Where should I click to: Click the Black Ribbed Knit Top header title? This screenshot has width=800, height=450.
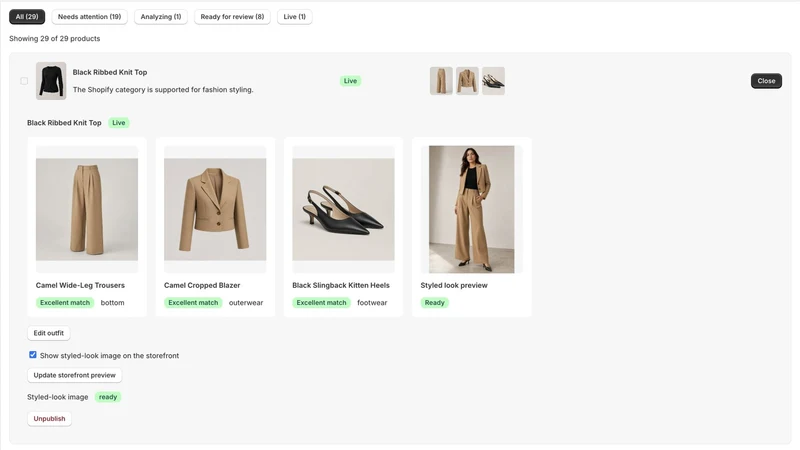(x=110, y=72)
